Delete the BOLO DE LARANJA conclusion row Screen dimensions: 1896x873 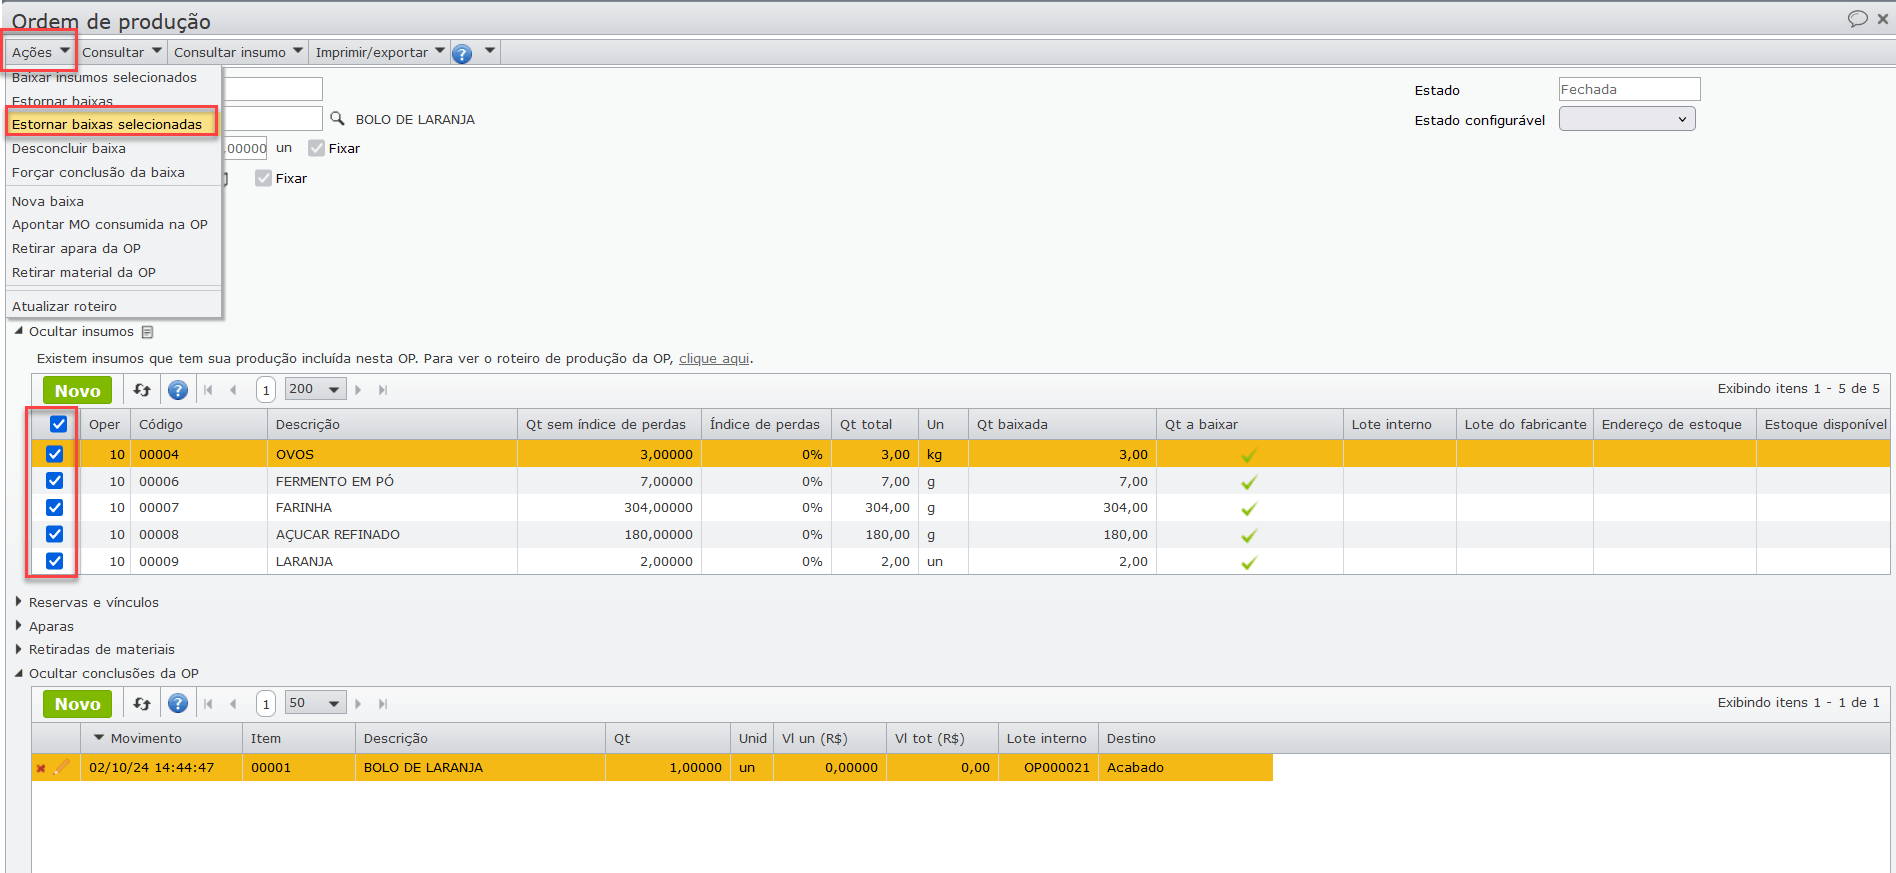(41, 768)
